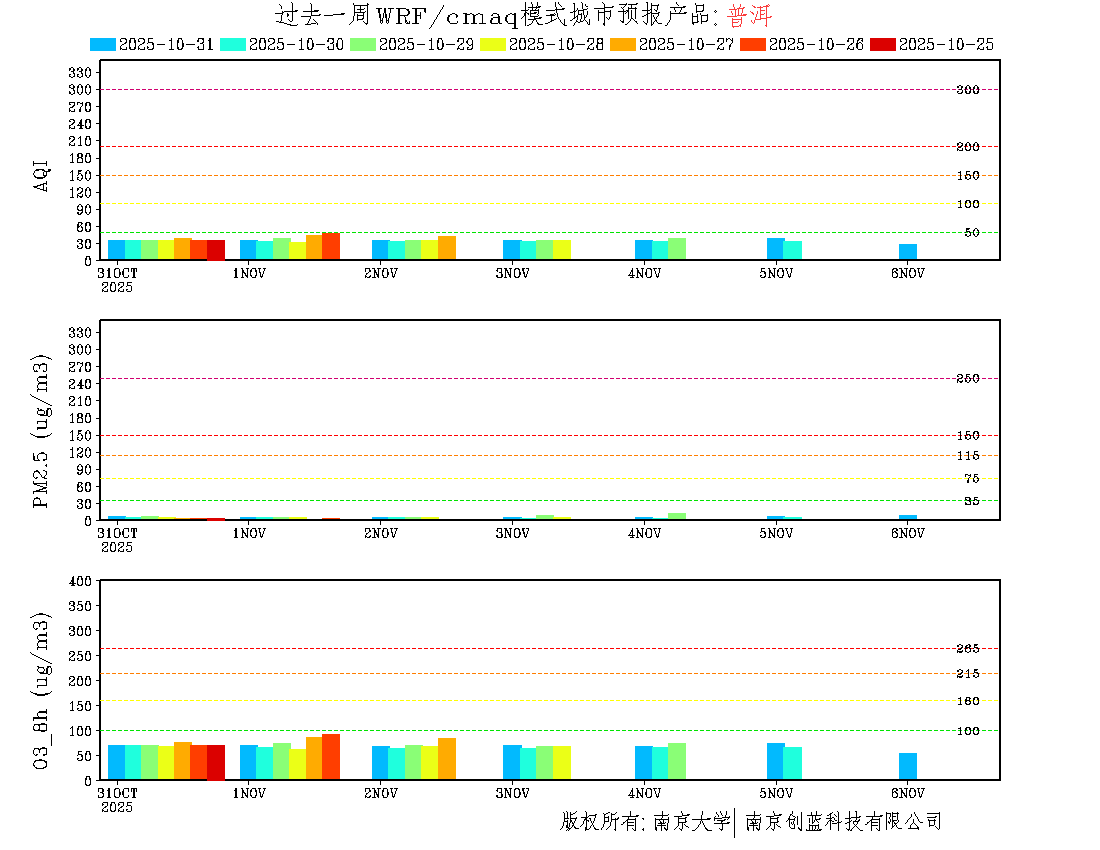Click the O3_8h (ug/m3) y-axis title
1100x850 pixels.
click(42, 690)
